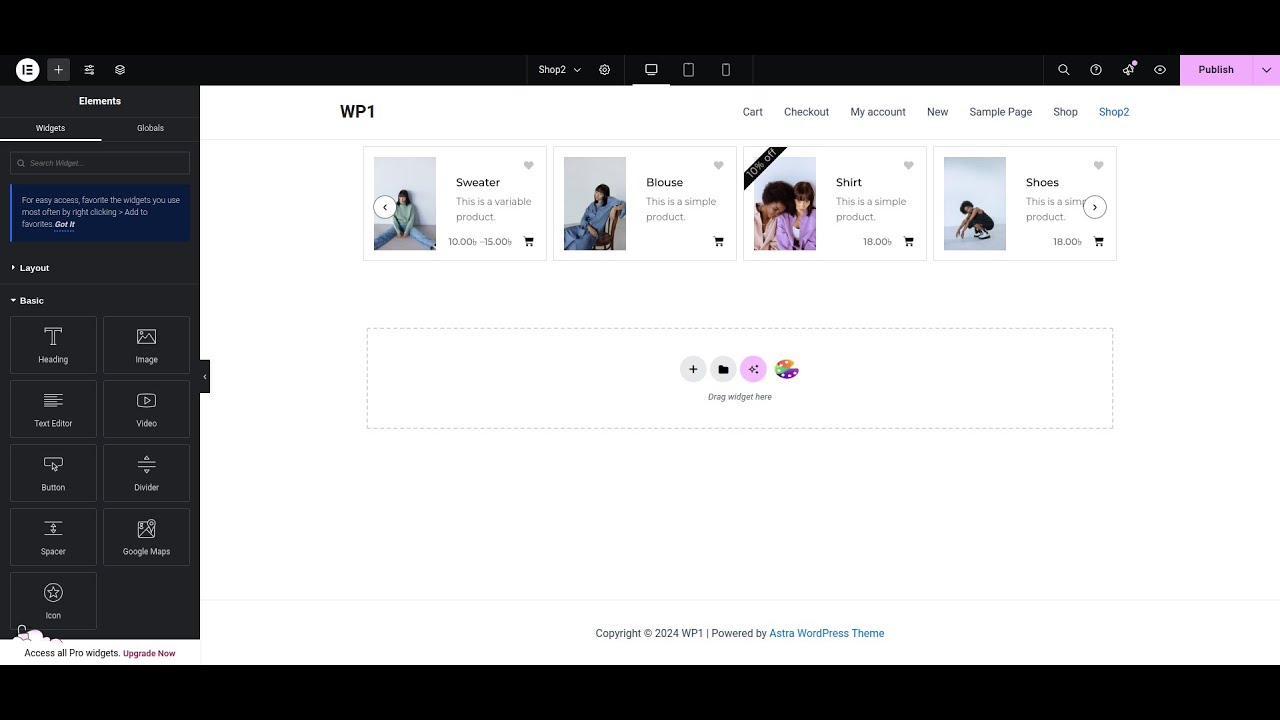Open Site Settings sliders icon
Viewport: 1280px width, 720px height.
coord(89,70)
